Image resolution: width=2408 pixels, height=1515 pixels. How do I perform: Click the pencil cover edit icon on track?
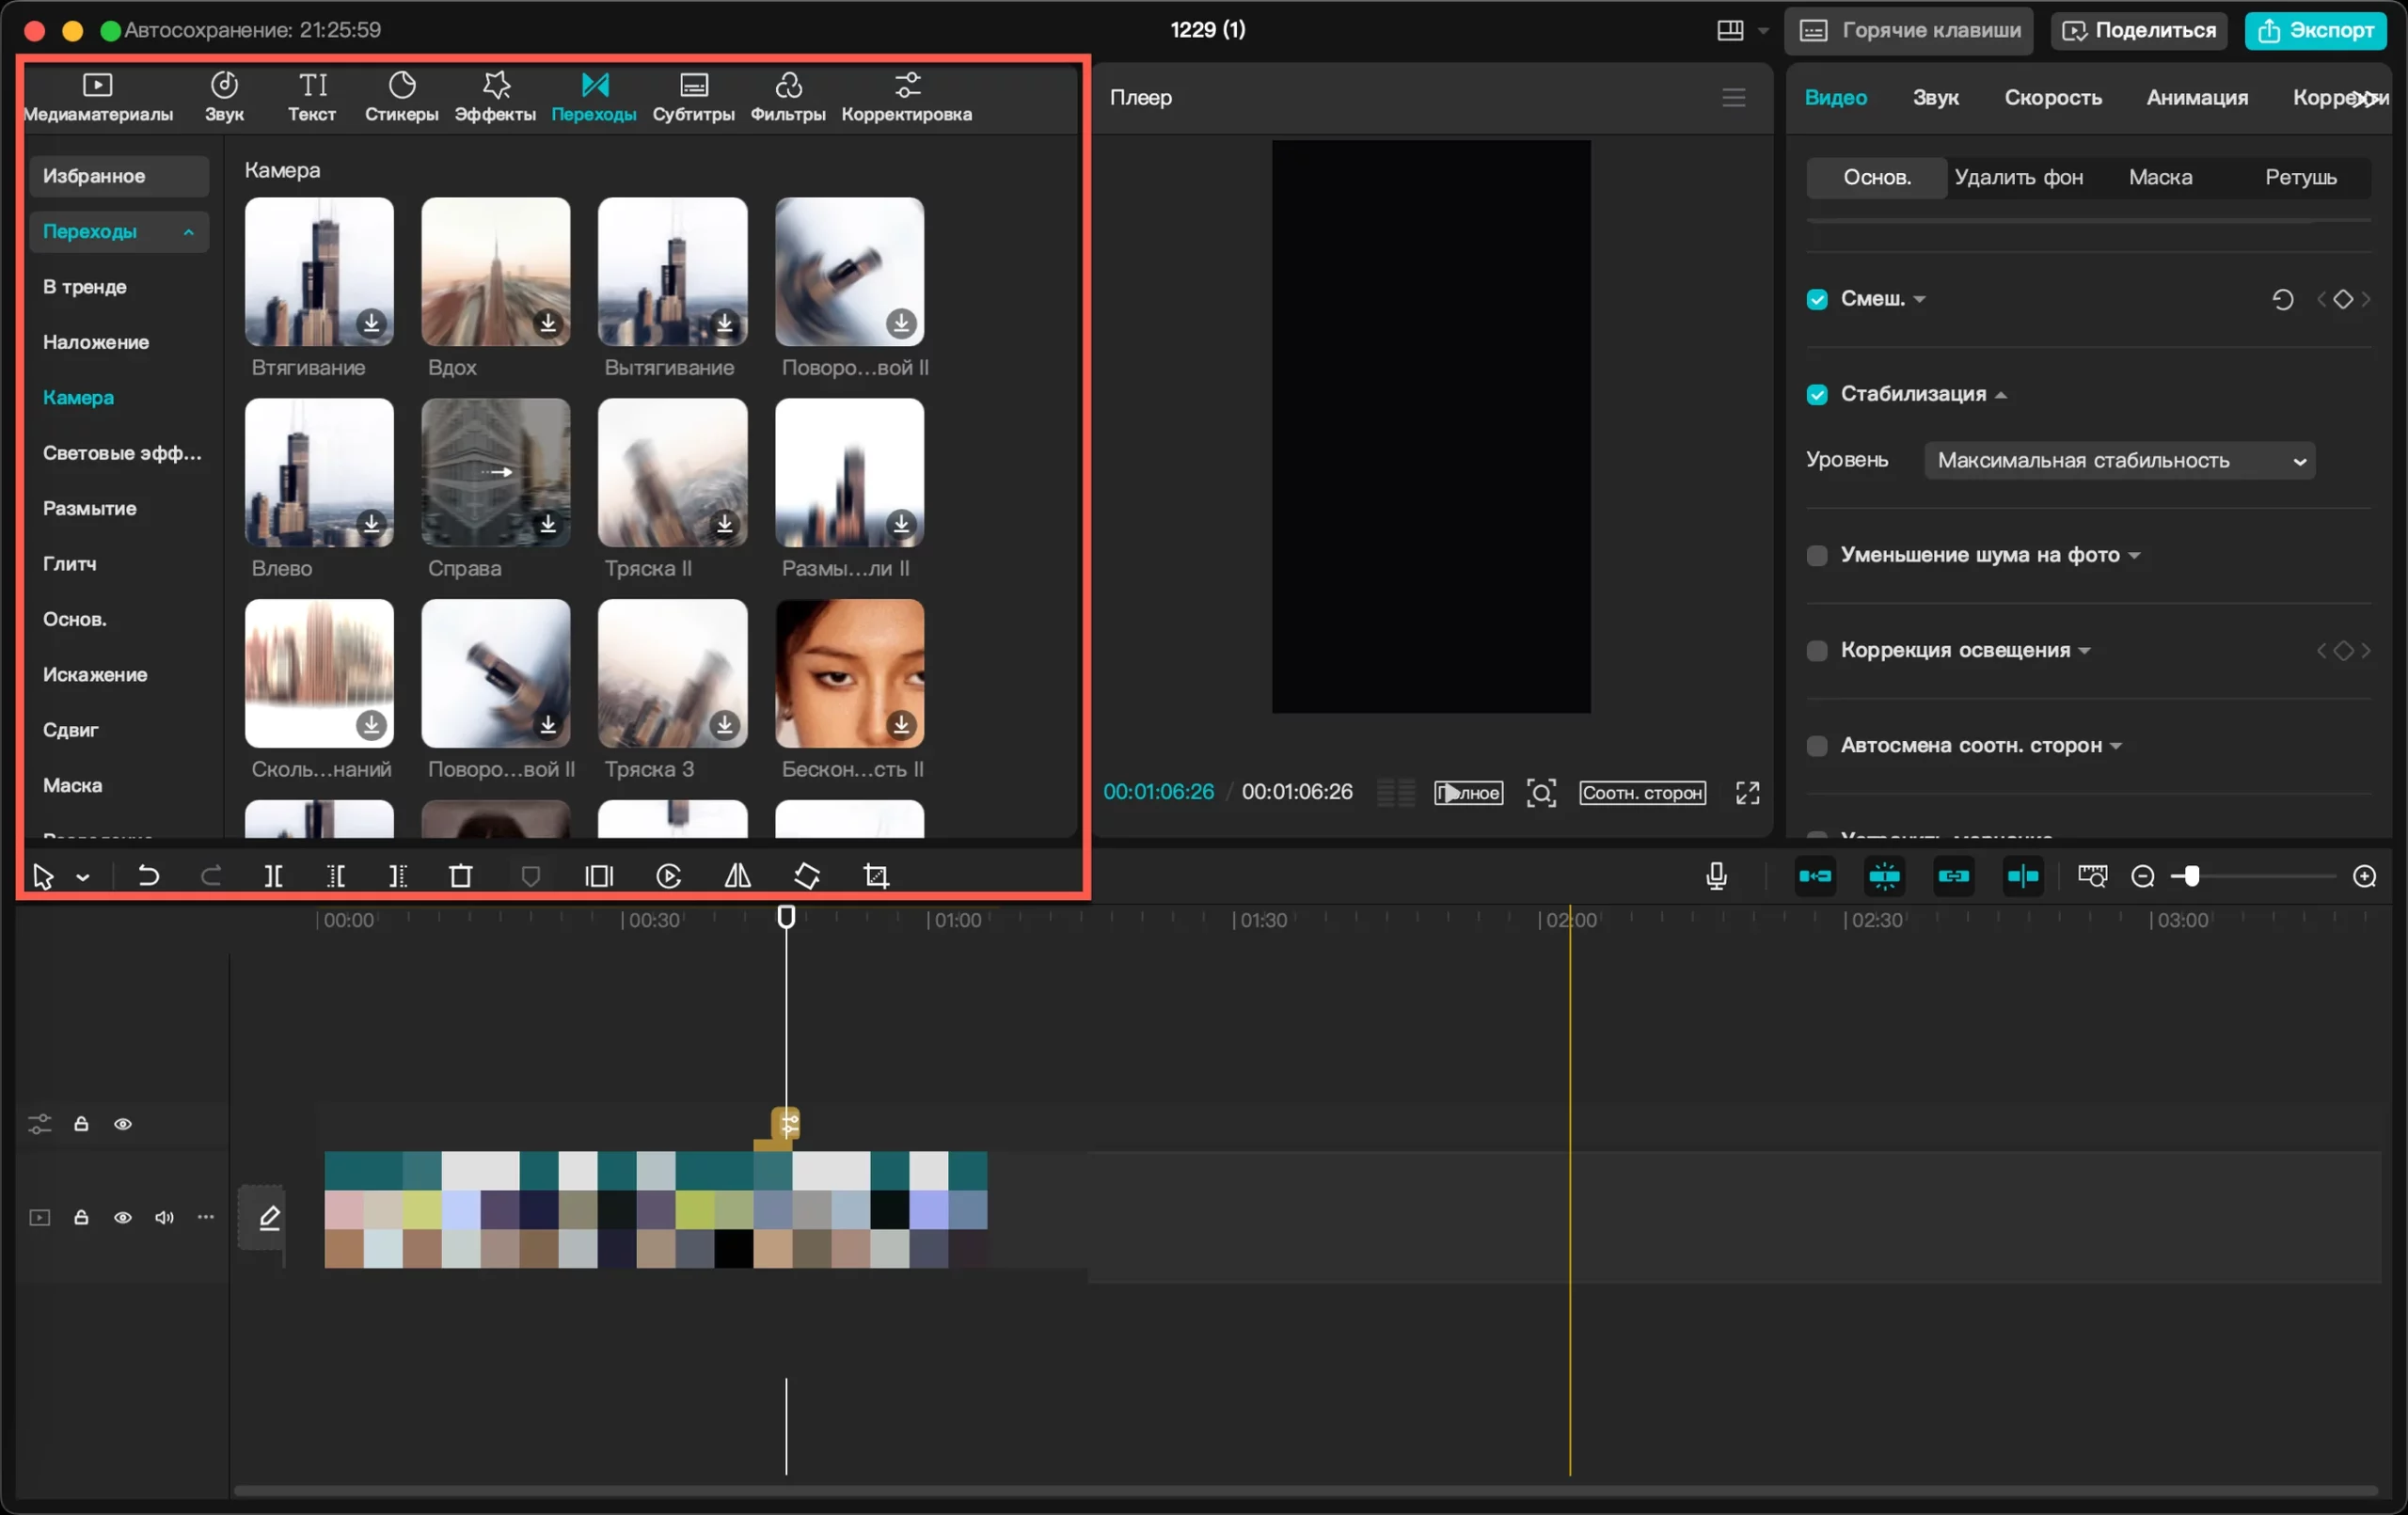point(269,1217)
